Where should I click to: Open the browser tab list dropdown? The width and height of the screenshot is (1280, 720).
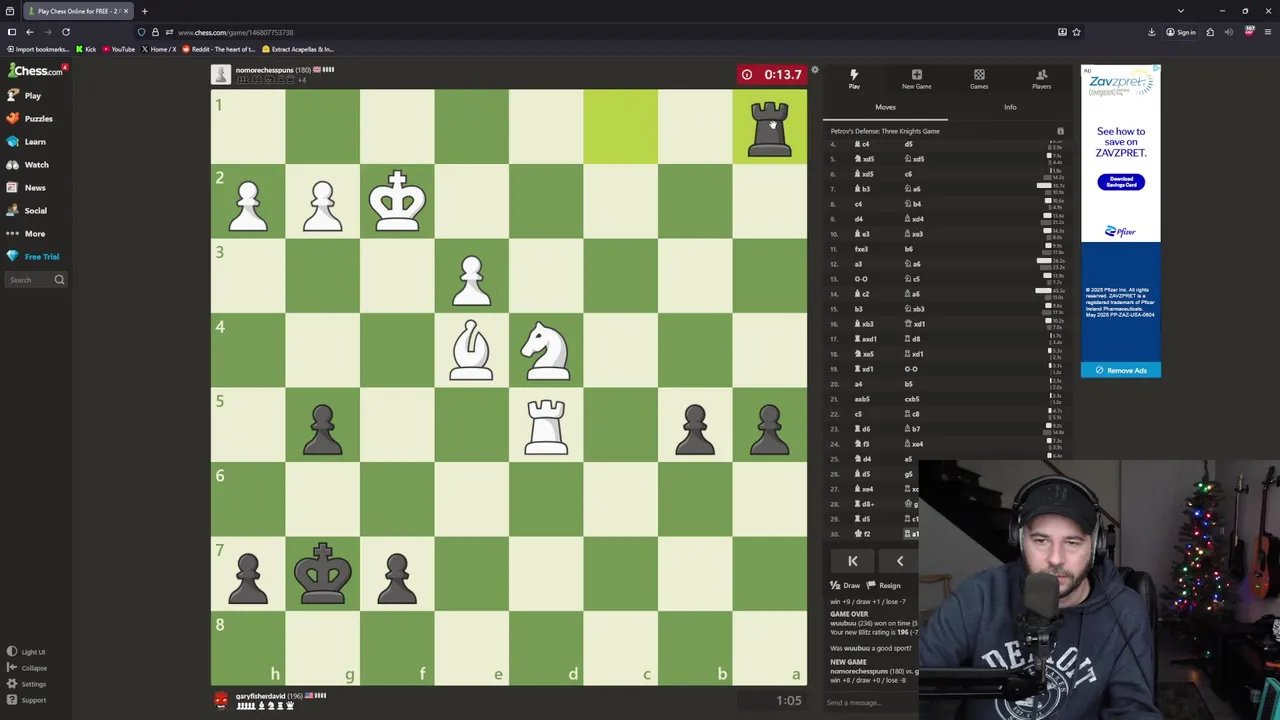[x=1180, y=11]
